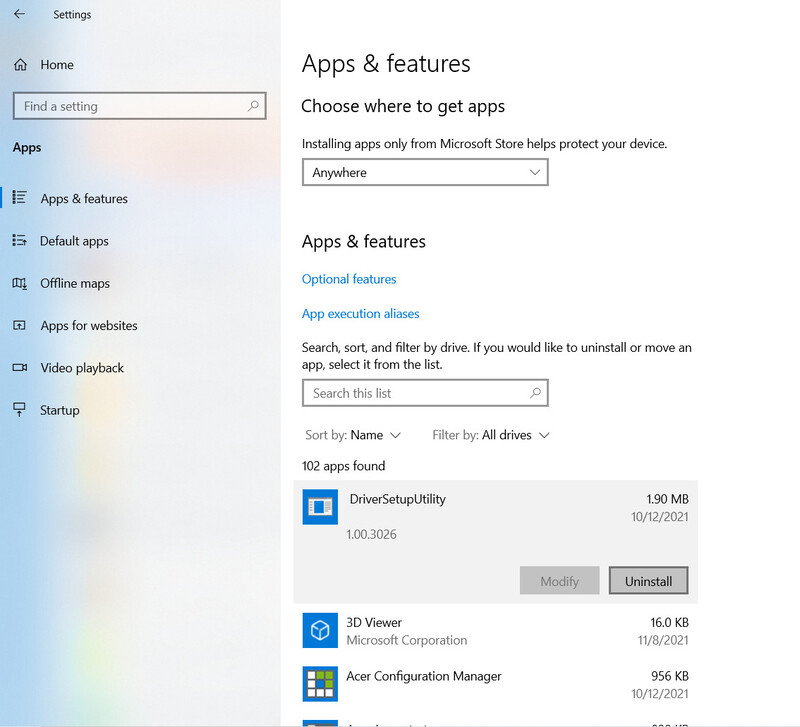Screen dimensions: 800x727
Task: Open the Anywhere app source dropdown
Action: pos(425,172)
